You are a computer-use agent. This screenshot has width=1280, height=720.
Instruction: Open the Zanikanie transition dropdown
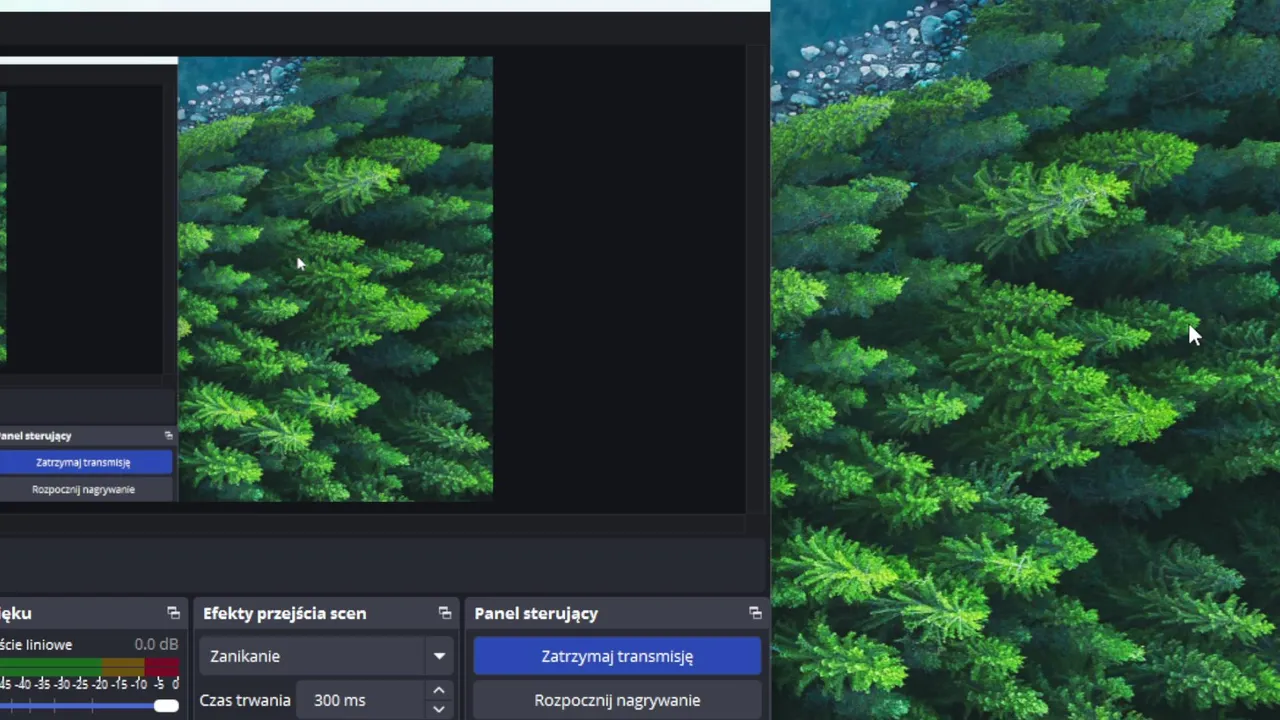pyautogui.click(x=325, y=656)
